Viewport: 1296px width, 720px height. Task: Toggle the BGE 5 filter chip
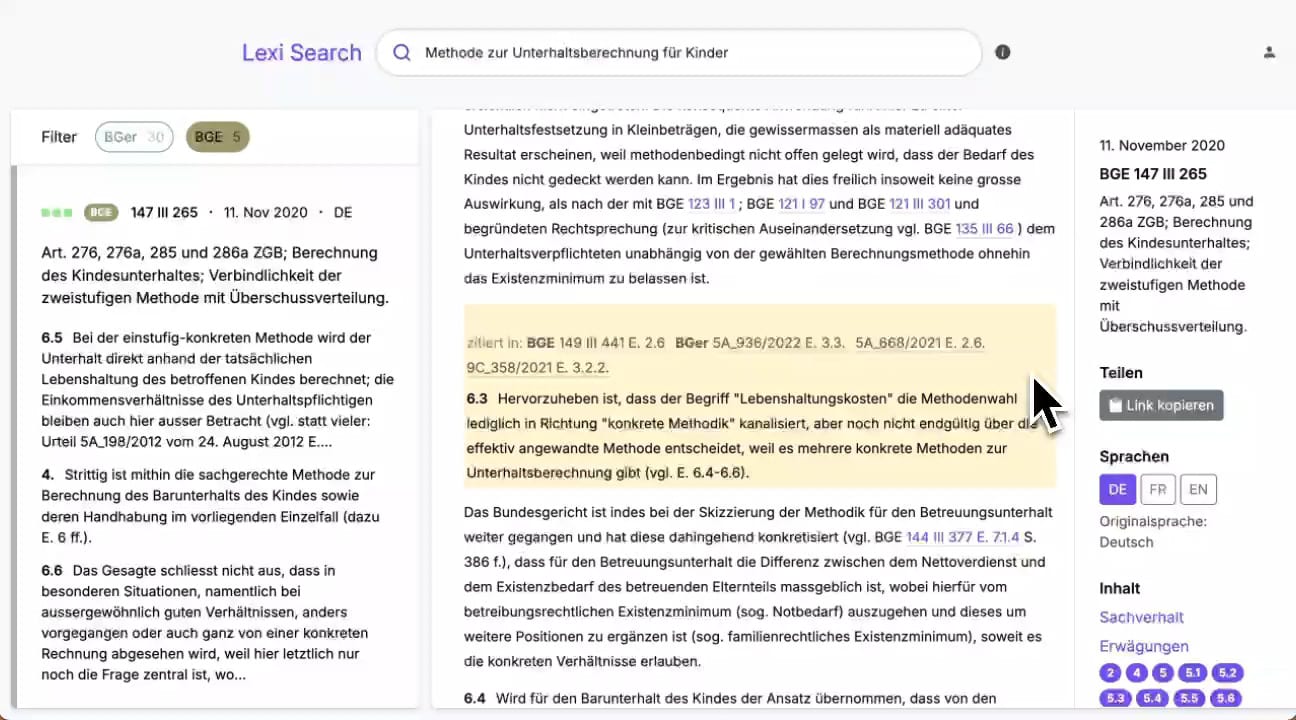(x=217, y=137)
